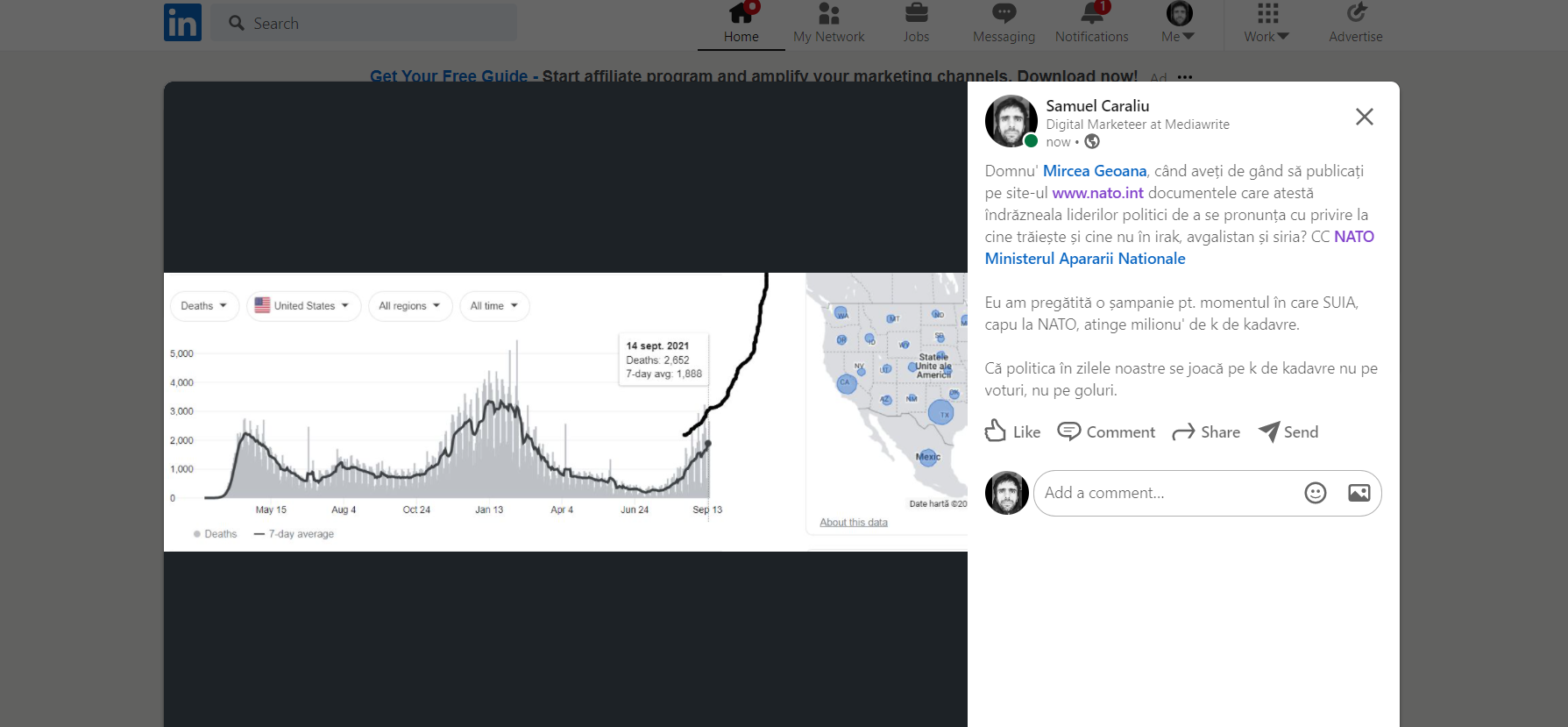This screenshot has height=727, width=1568.
Task: Click the Comment button
Action: pos(1106,432)
